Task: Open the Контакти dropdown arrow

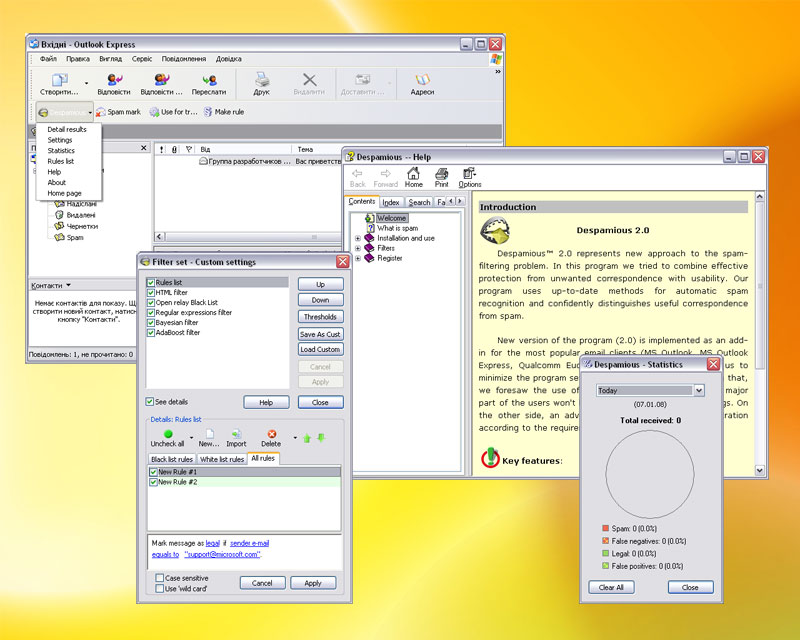Action: click(x=68, y=285)
